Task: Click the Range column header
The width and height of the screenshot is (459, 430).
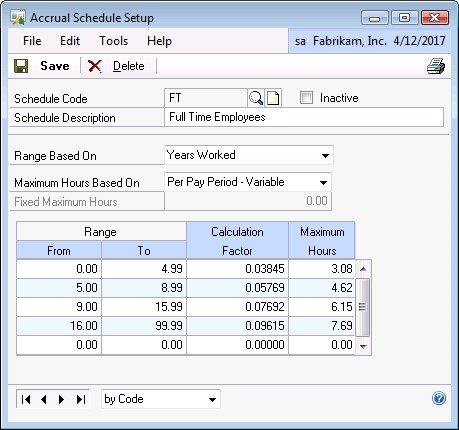Action: (101, 231)
